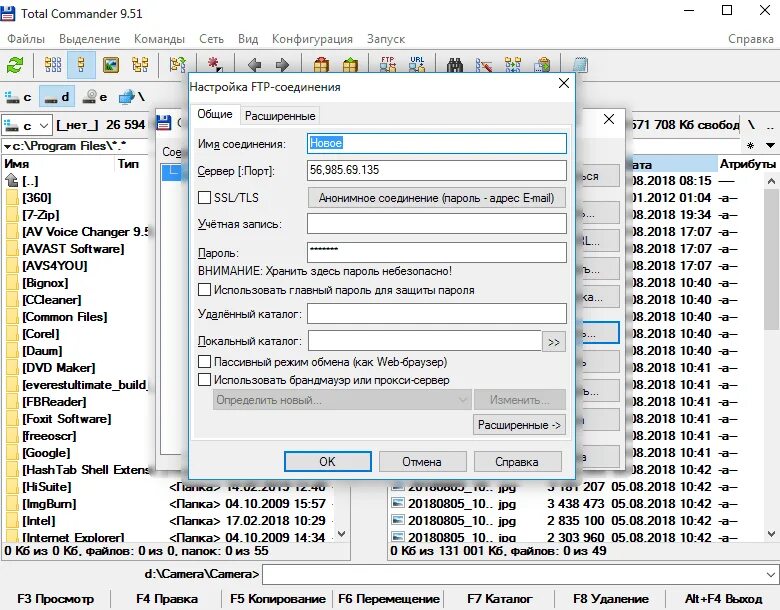
Task: Click the left panel scrollbar down arrow
Action: (342, 534)
